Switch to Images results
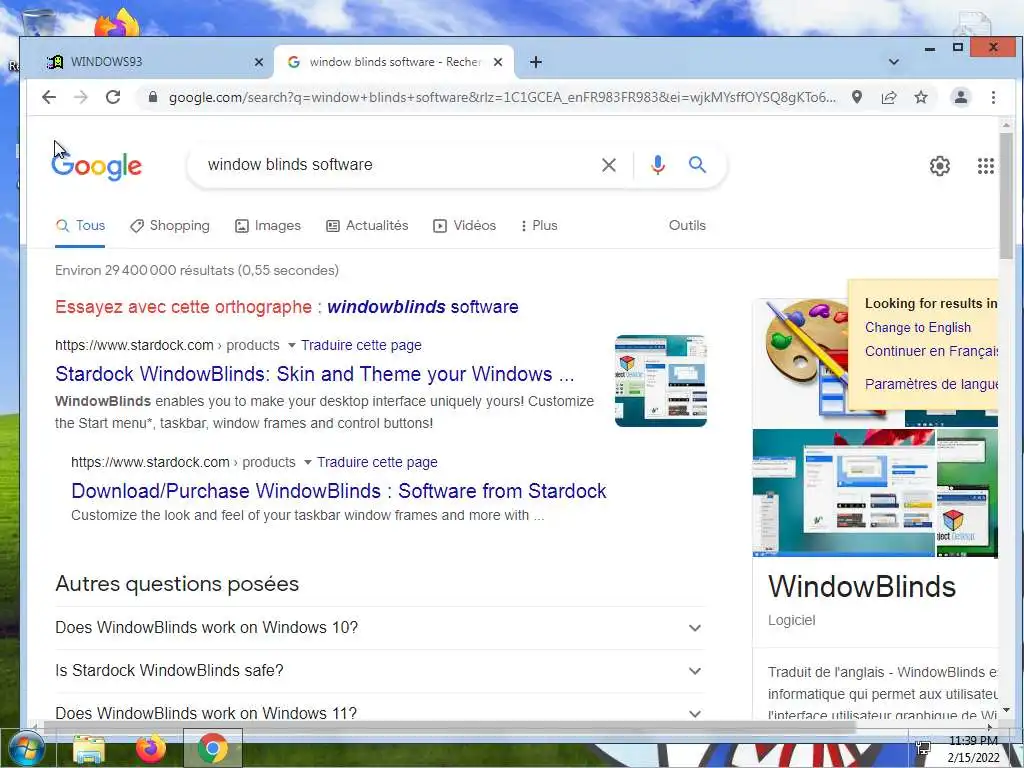Image resolution: width=1024 pixels, height=768 pixels. pyautogui.click(x=268, y=226)
